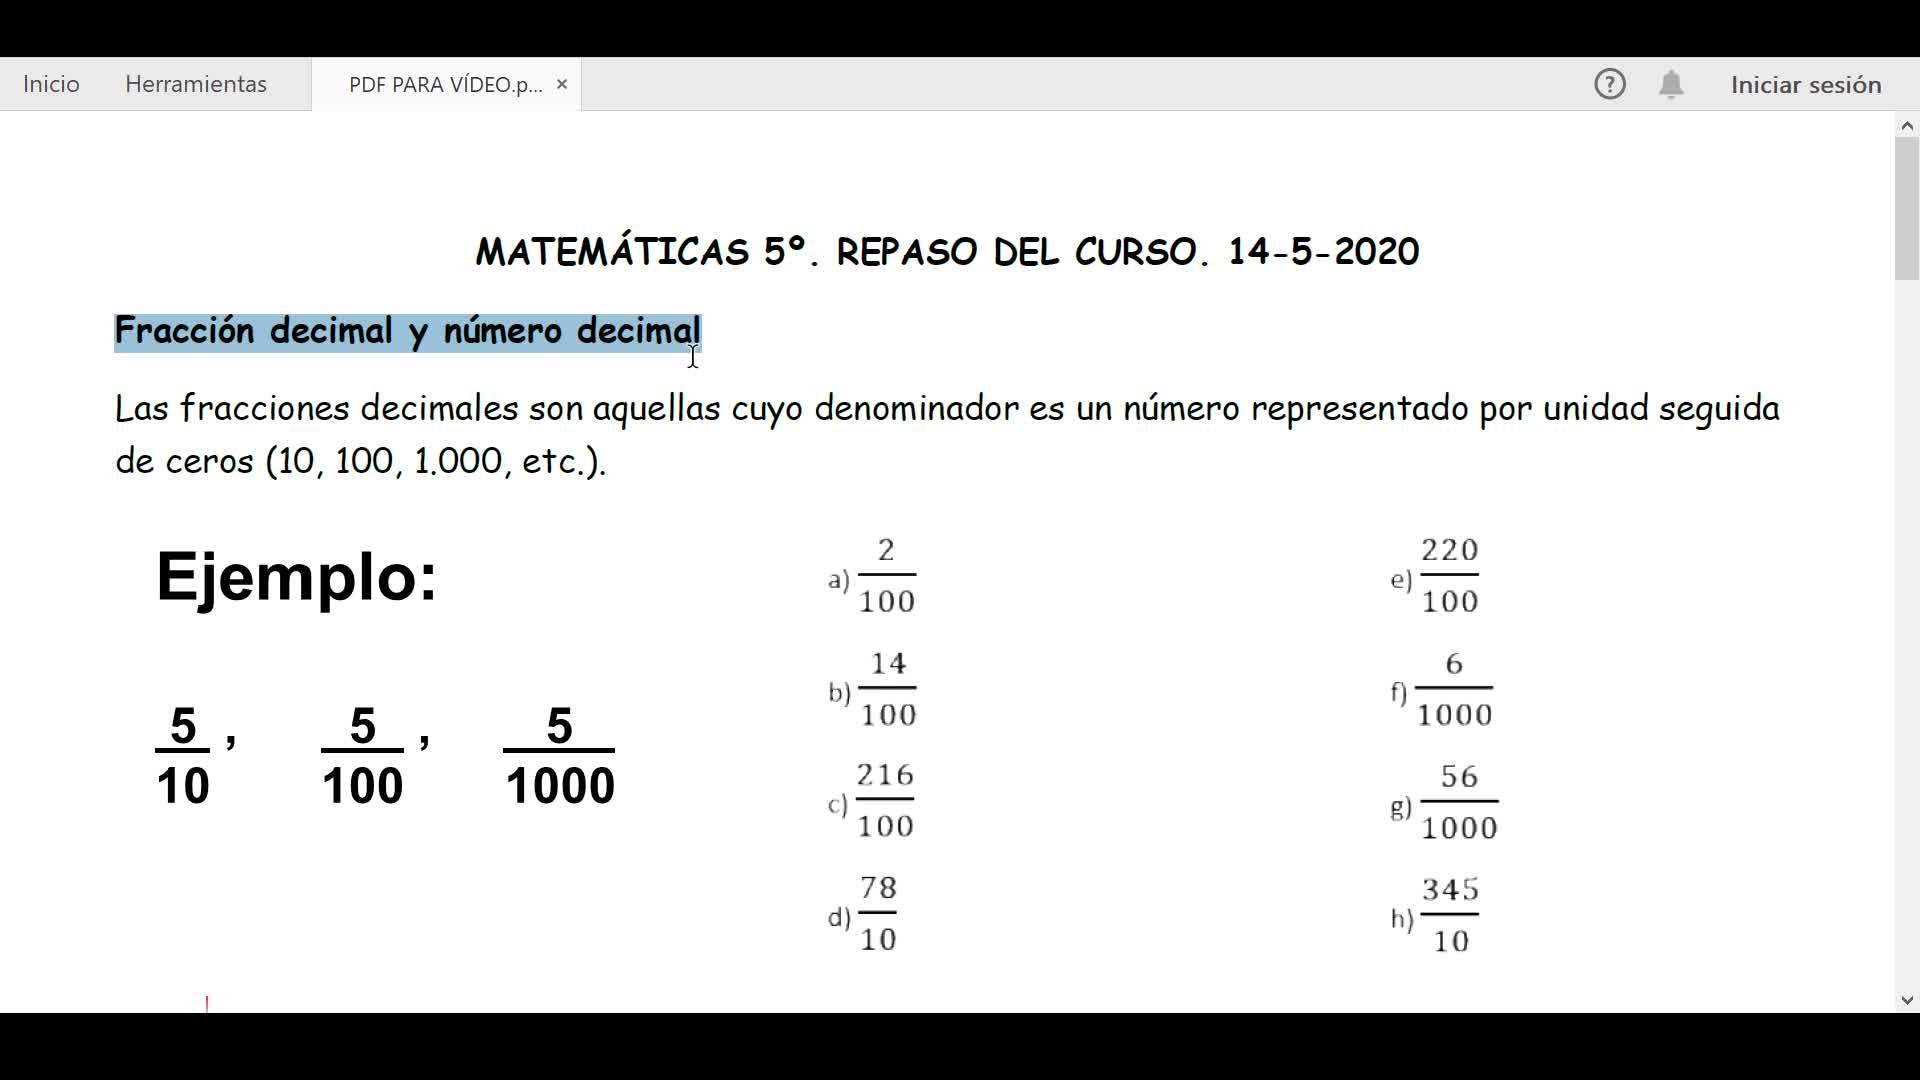
Task: Open the Help question mark icon
Action: [1609, 84]
